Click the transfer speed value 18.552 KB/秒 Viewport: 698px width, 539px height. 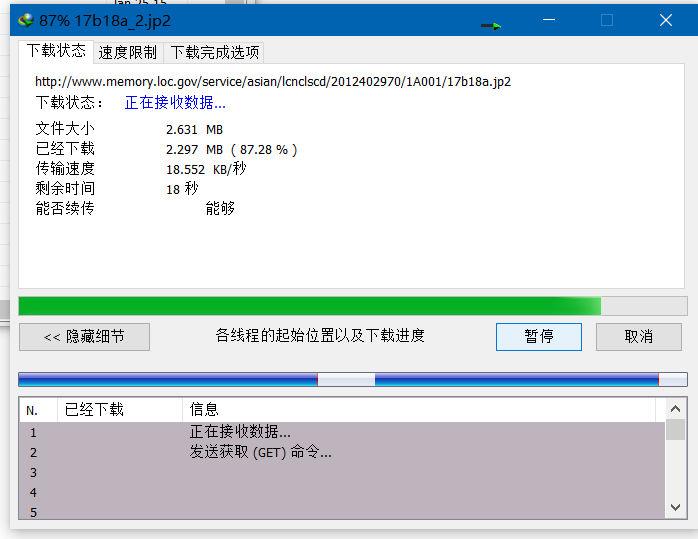coord(206,169)
